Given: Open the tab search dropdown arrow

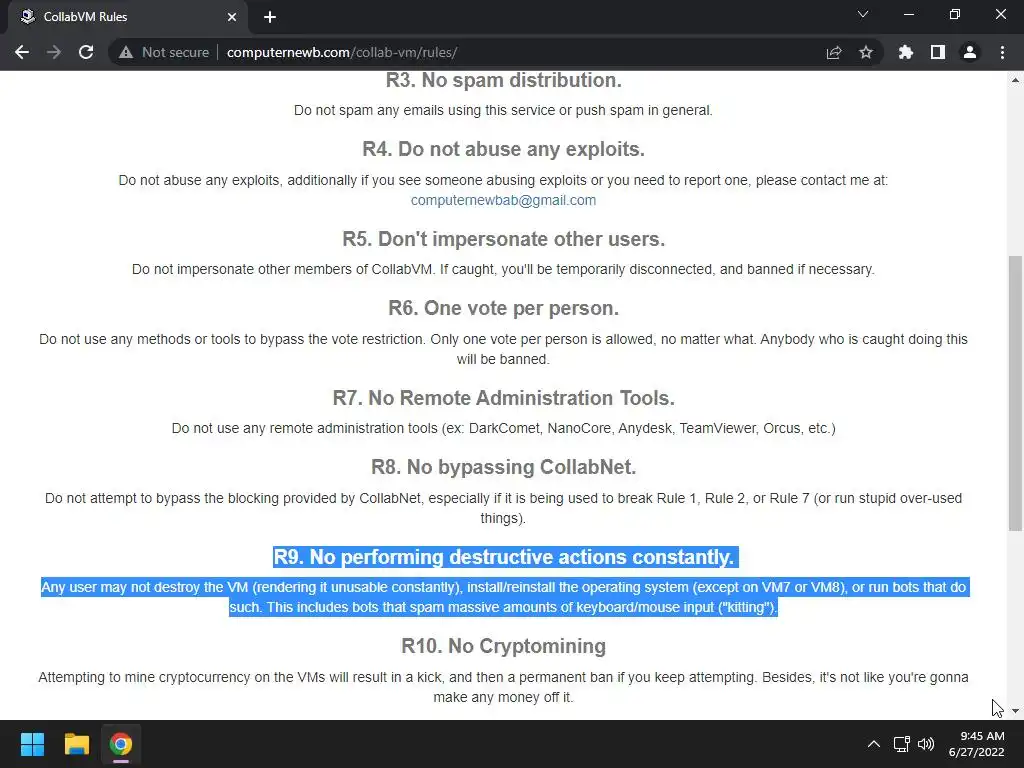Looking at the screenshot, I should (863, 14).
